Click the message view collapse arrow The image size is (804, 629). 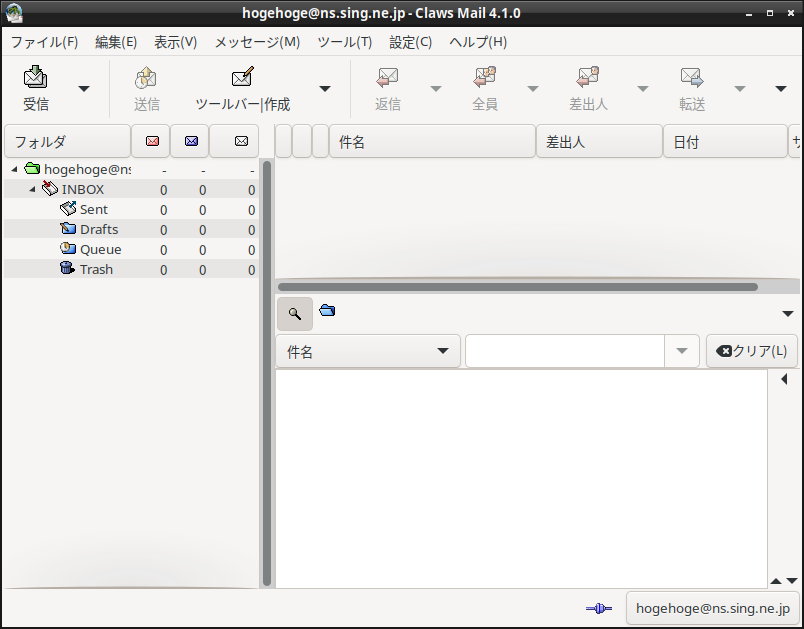coord(784,379)
